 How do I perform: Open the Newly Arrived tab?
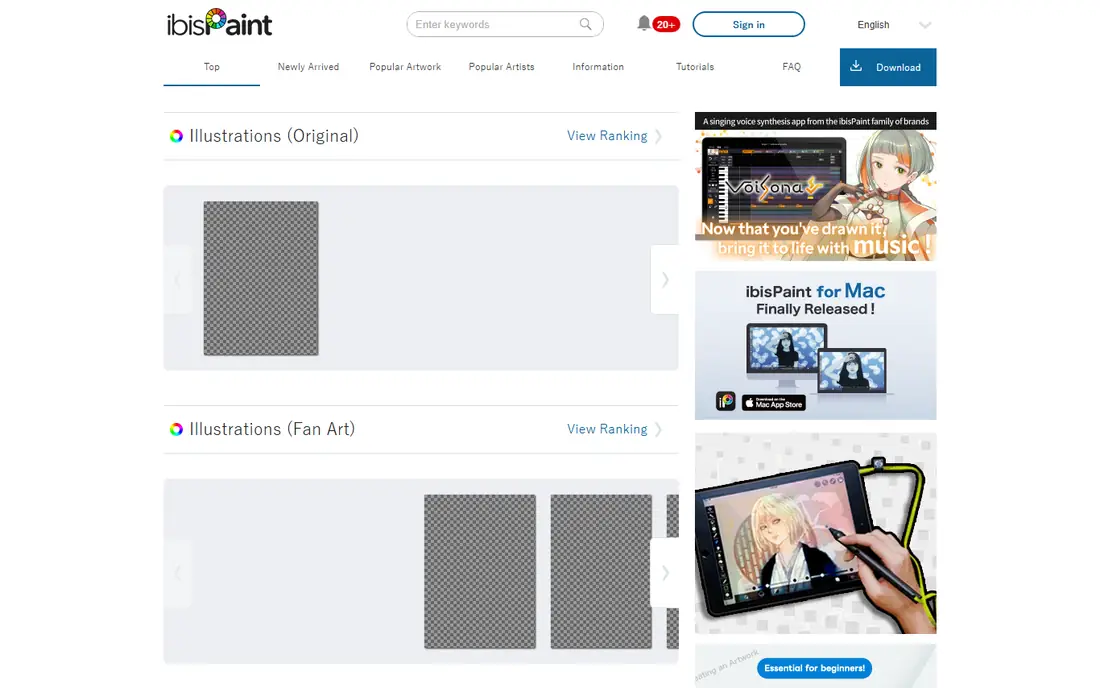click(x=308, y=67)
